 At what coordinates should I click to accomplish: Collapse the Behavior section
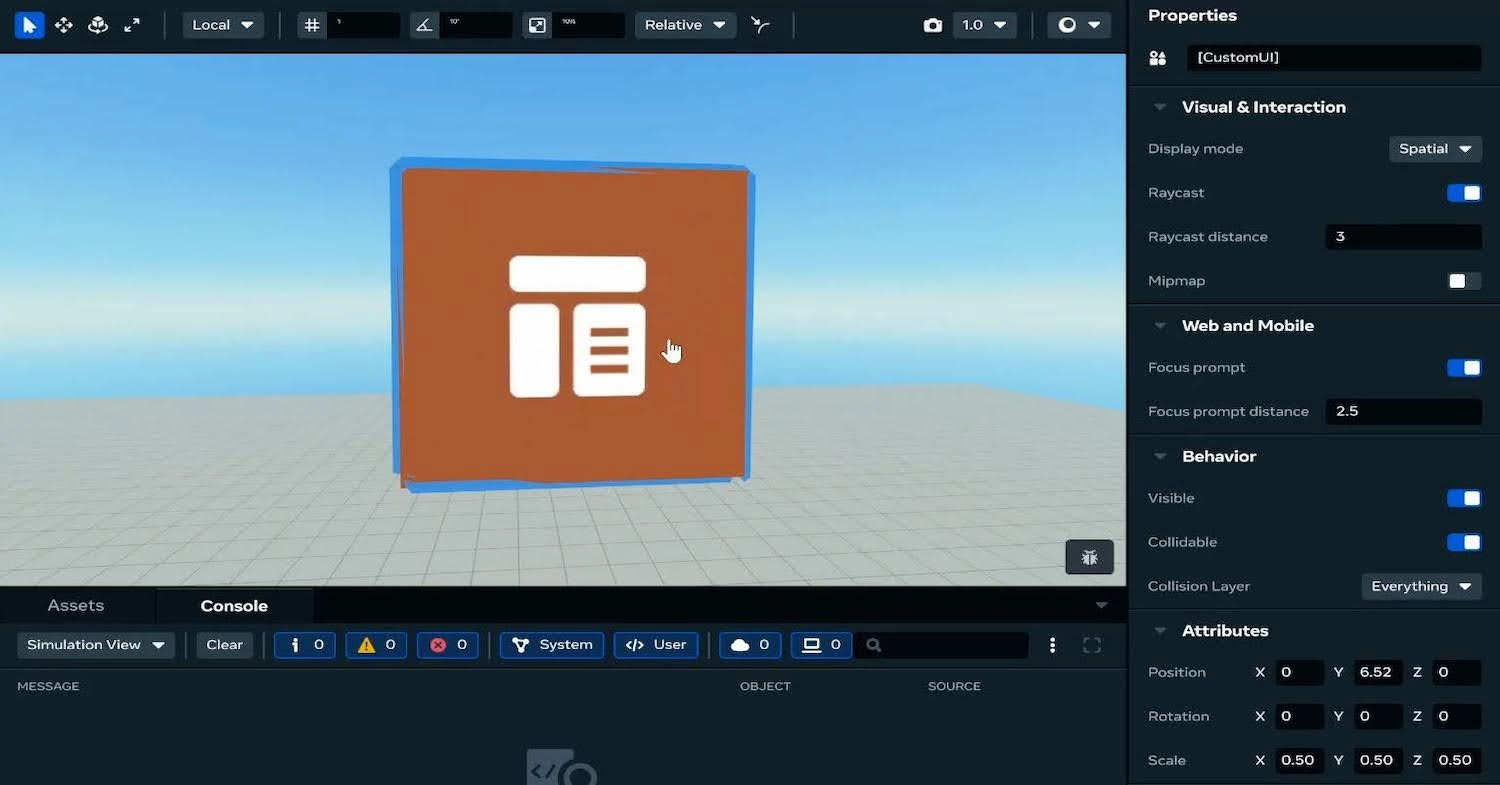[1160, 456]
